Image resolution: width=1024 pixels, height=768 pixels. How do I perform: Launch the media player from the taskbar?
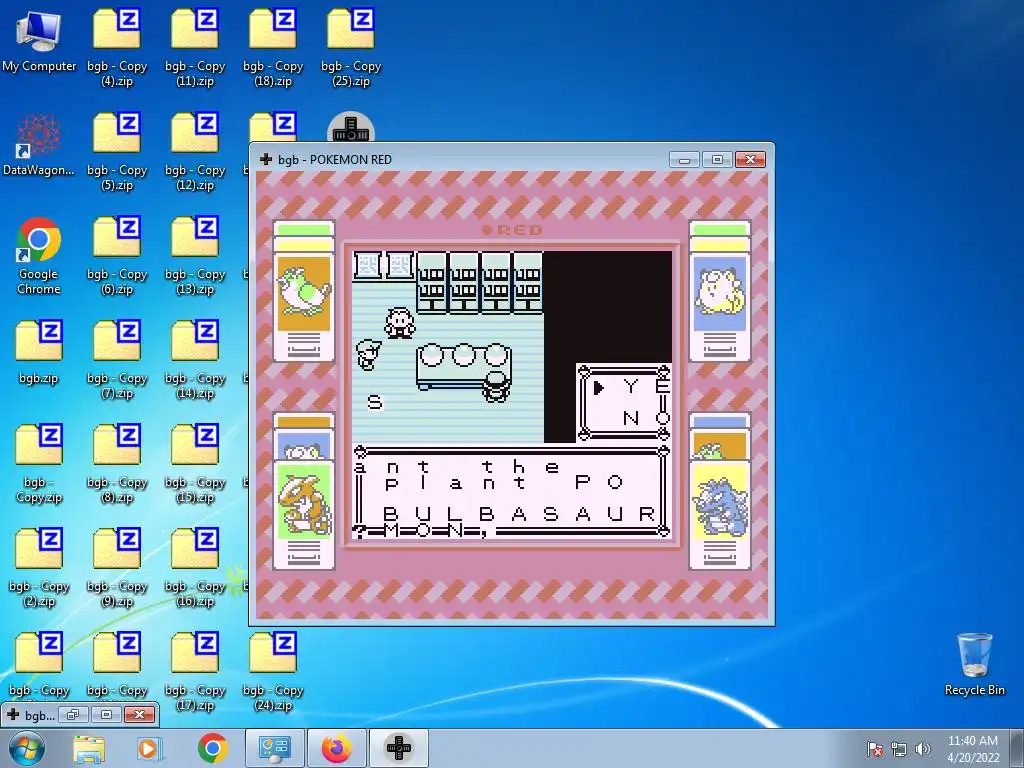pyautogui.click(x=148, y=748)
